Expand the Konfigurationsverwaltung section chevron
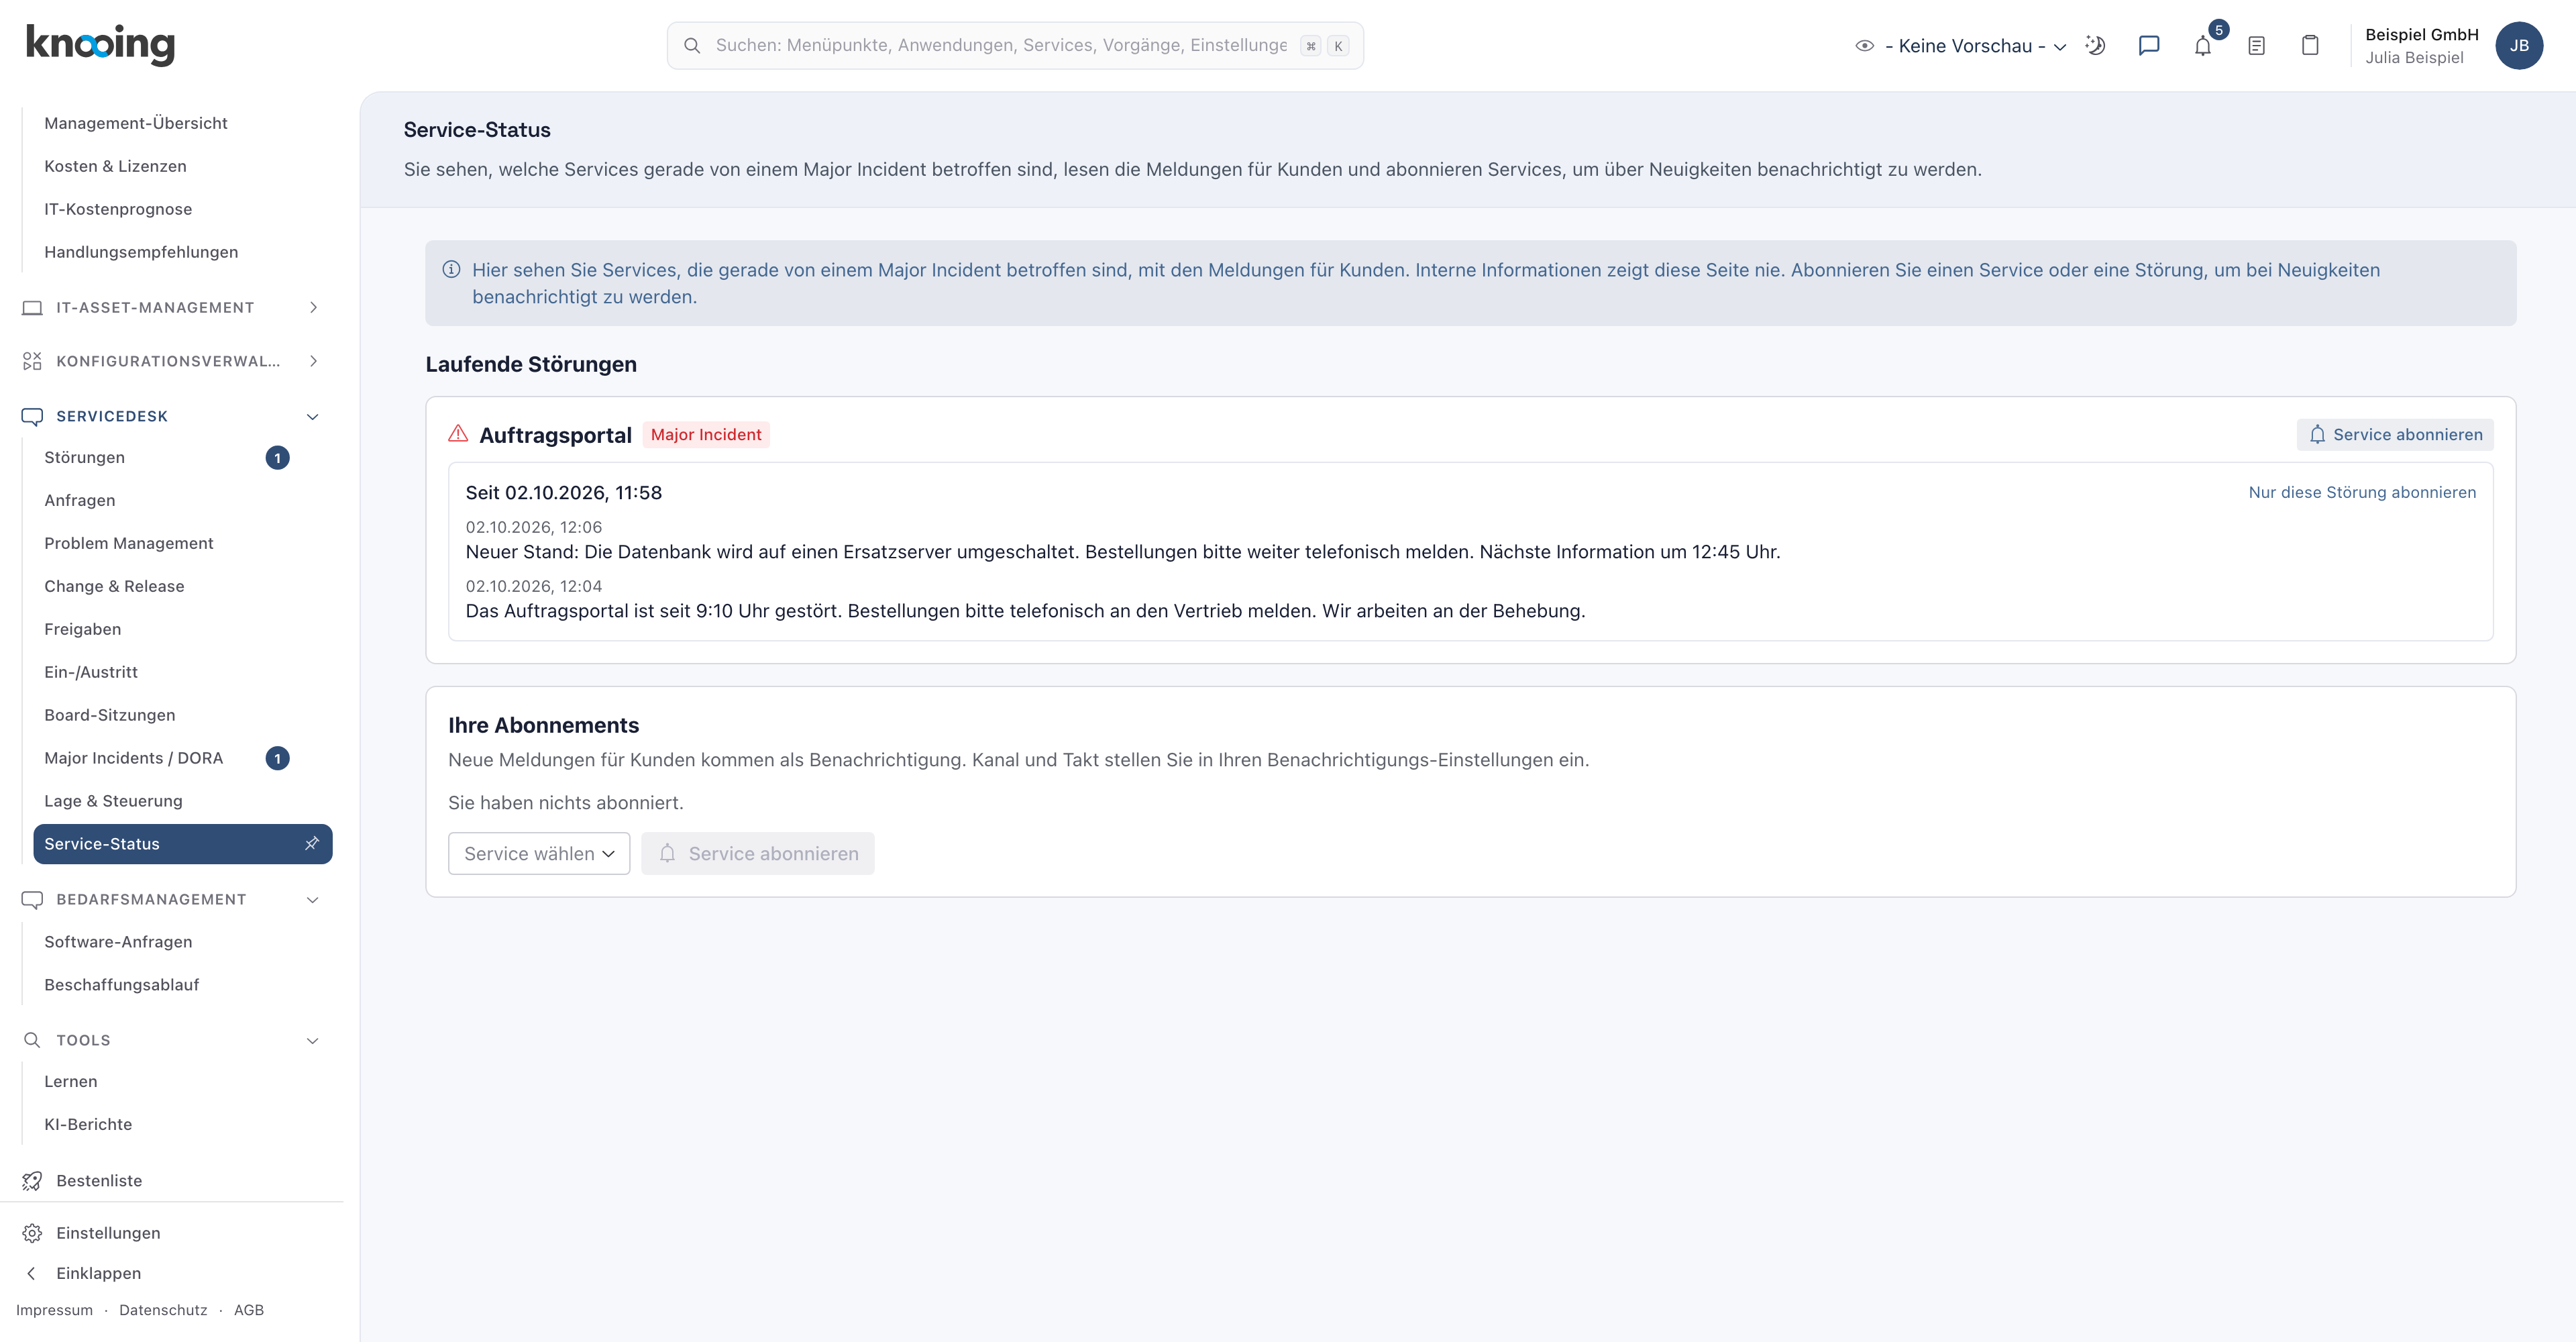The height and width of the screenshot is (1342, 2576). (x=313, y=361)
